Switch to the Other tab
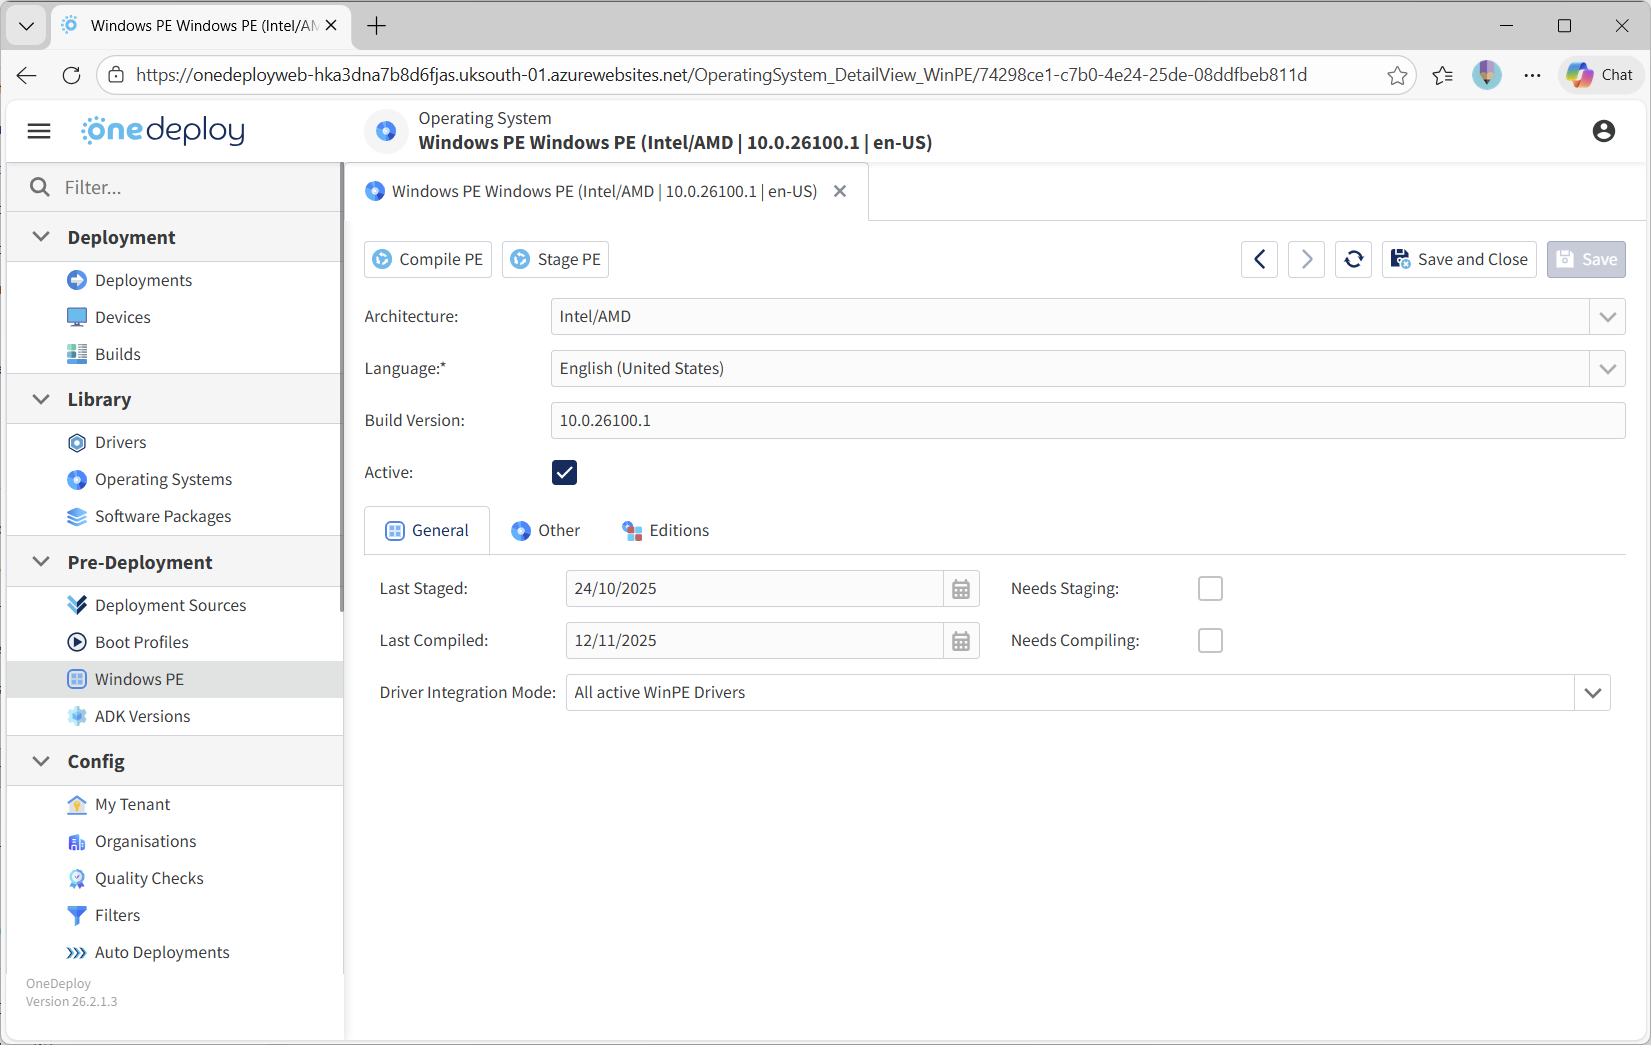The width and height of the screenshot is (1651, 1045). (546, 531)
